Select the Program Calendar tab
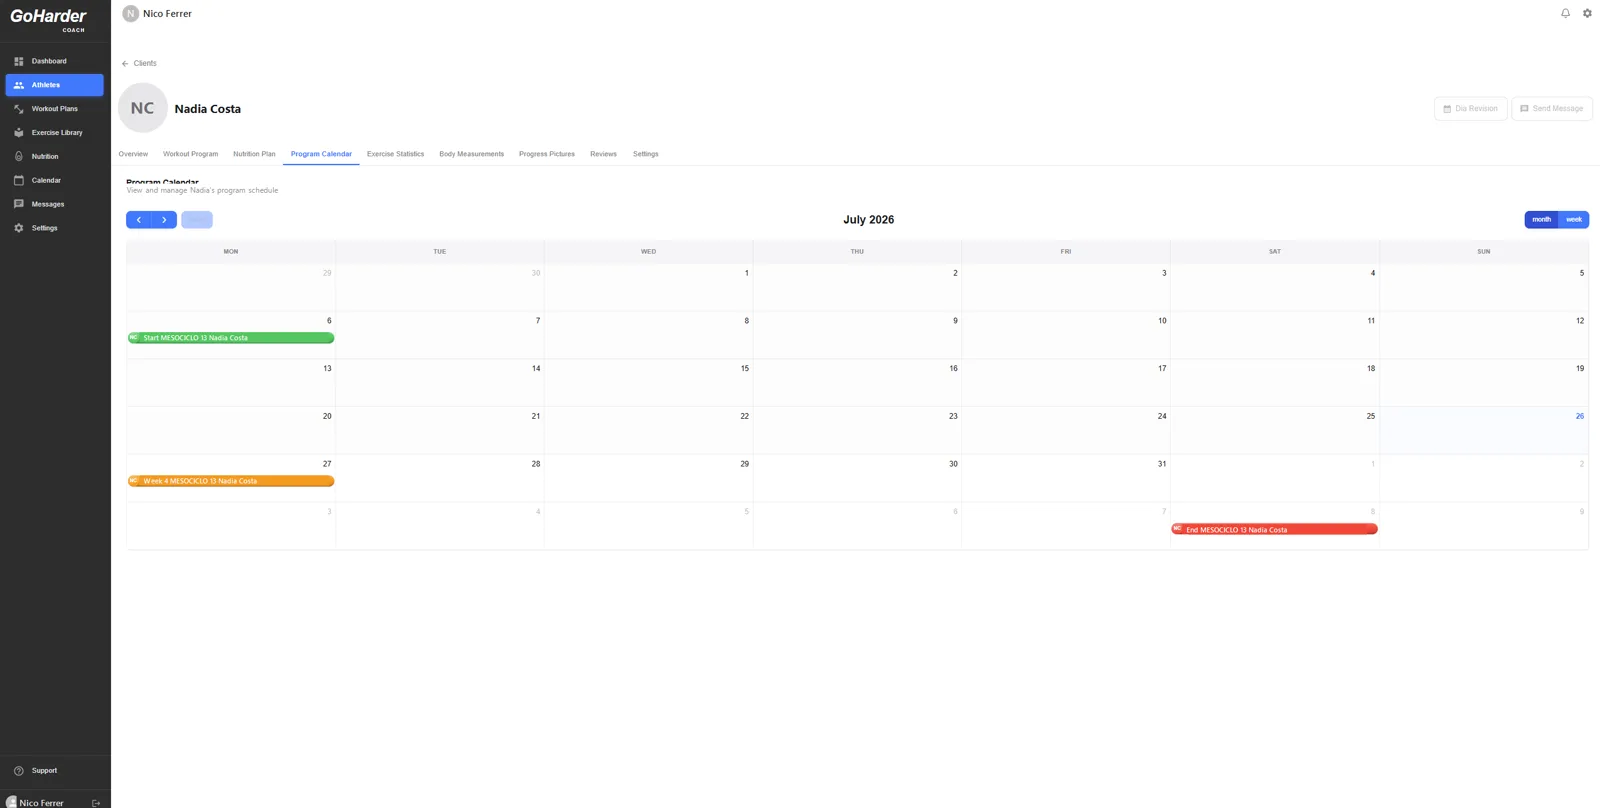The height and width of the screenshot is (808, 1600). 321,154
